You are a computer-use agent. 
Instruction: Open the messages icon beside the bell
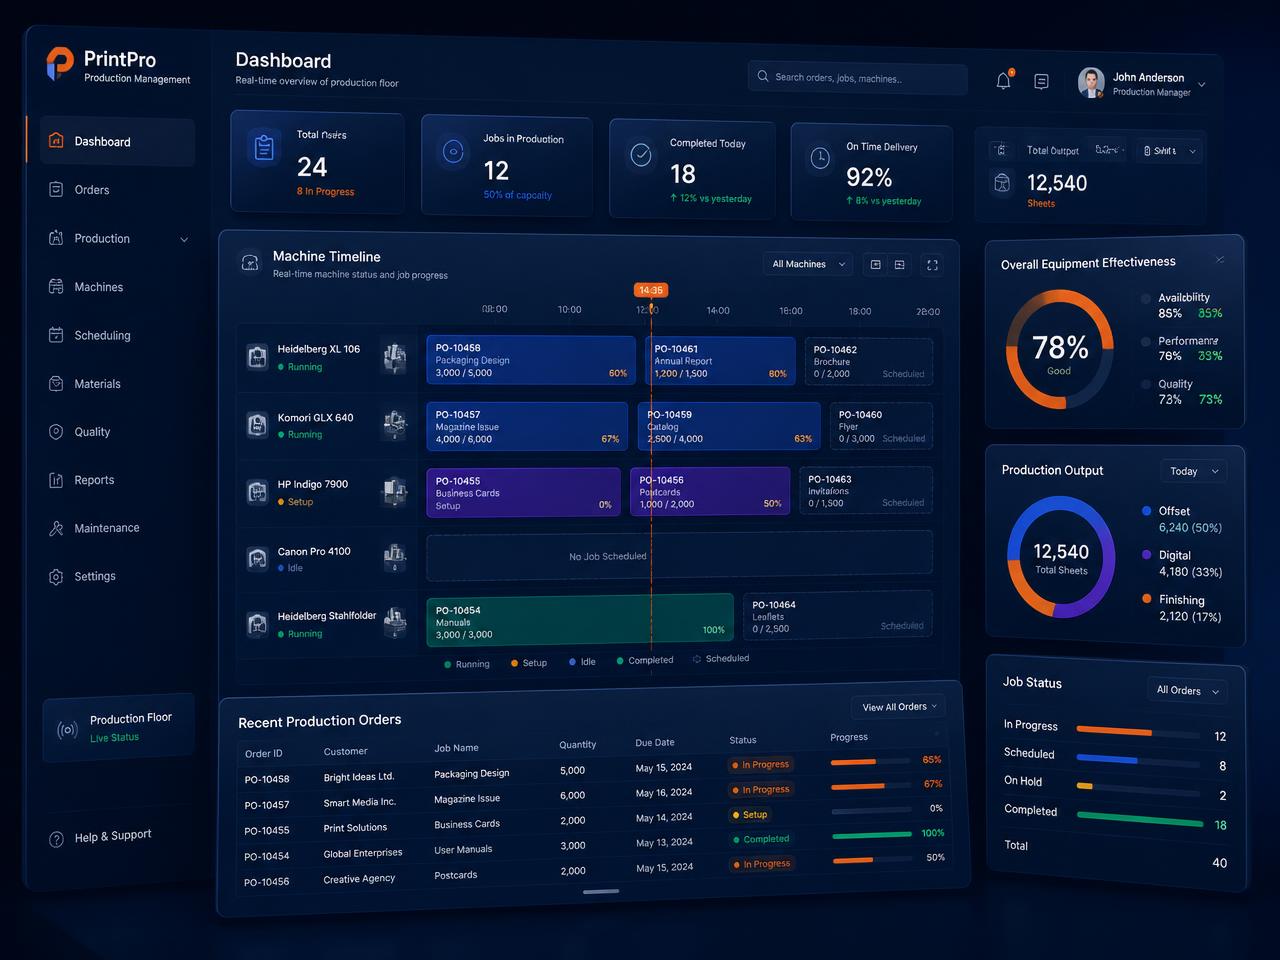(1041, 82)
